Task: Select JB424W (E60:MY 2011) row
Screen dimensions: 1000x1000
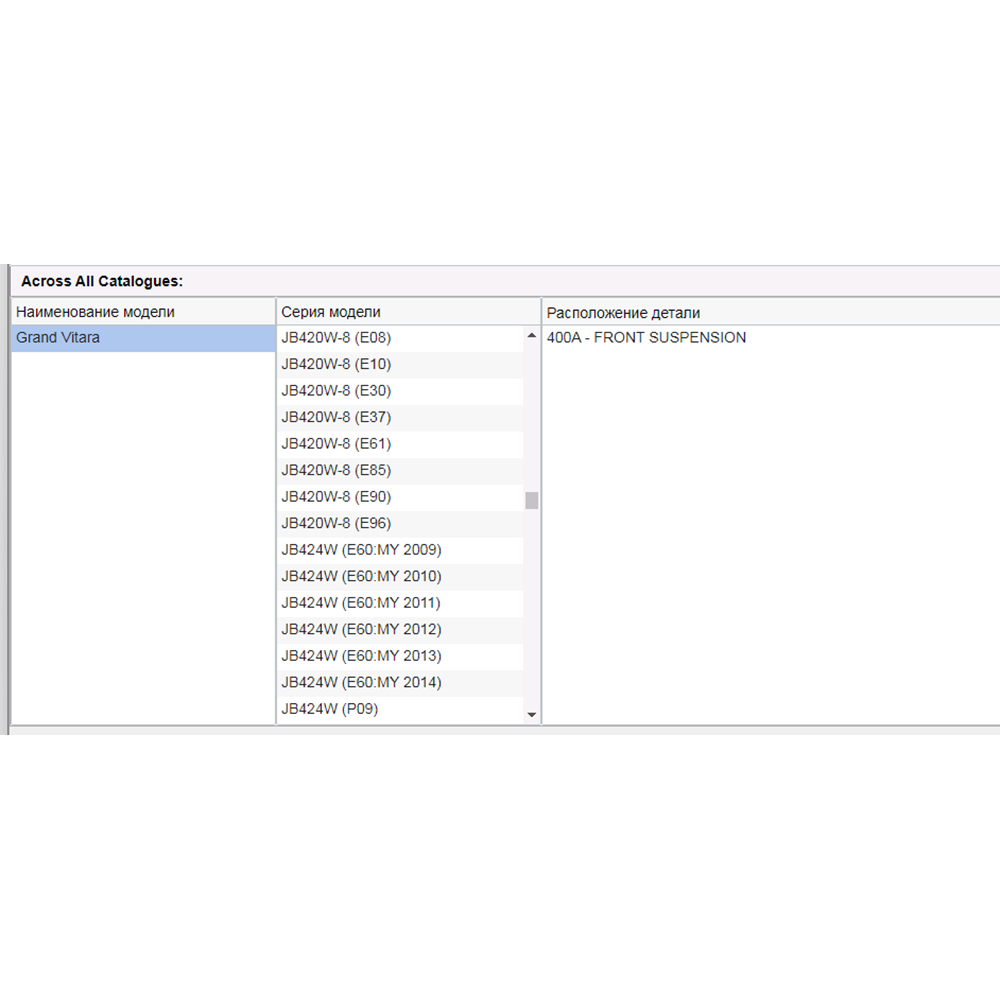Action: click(361, 603)
